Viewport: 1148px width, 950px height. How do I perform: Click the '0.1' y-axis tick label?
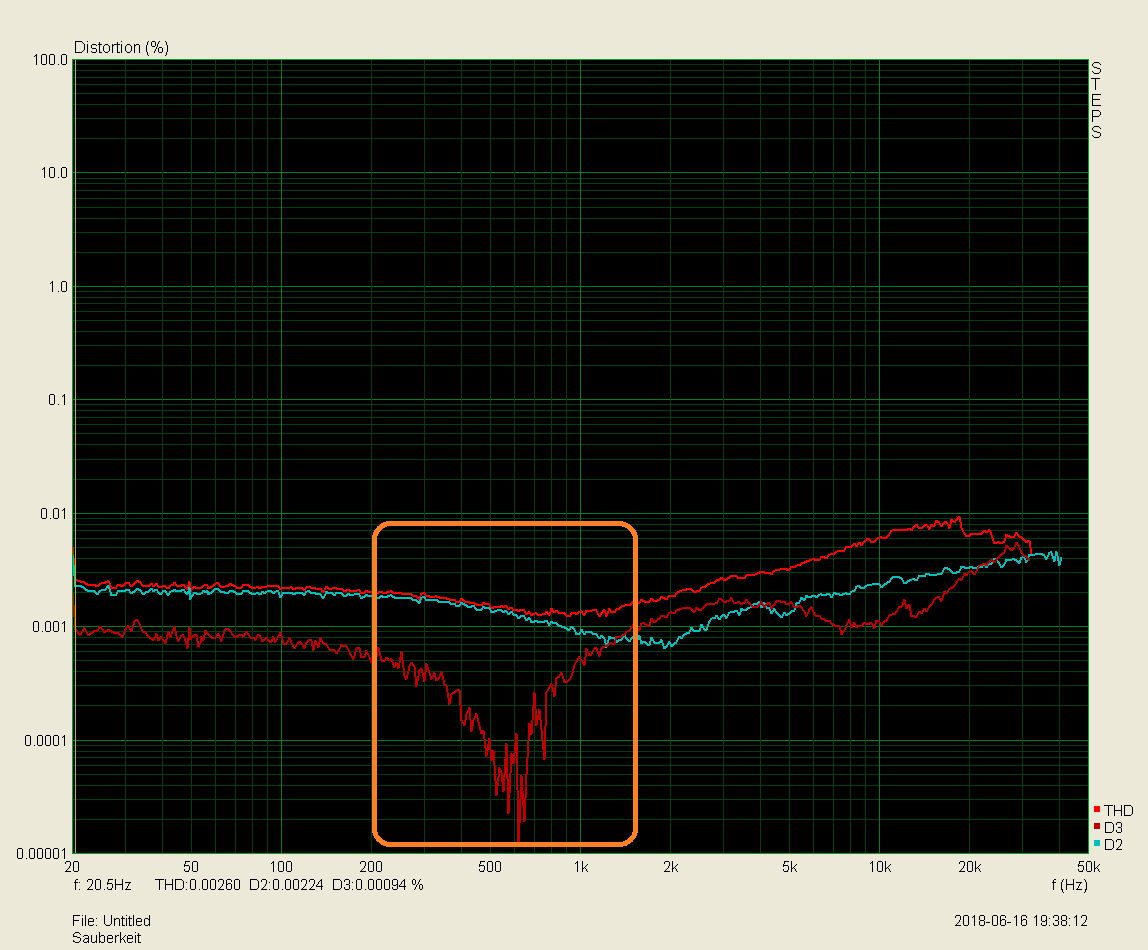pyautogui.click(x=57, y=400)
